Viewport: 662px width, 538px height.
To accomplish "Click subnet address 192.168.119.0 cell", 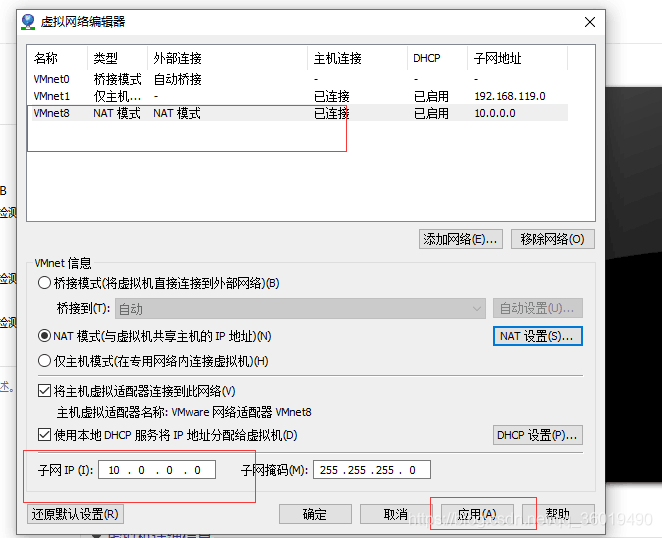I will (x=510, y=96).
